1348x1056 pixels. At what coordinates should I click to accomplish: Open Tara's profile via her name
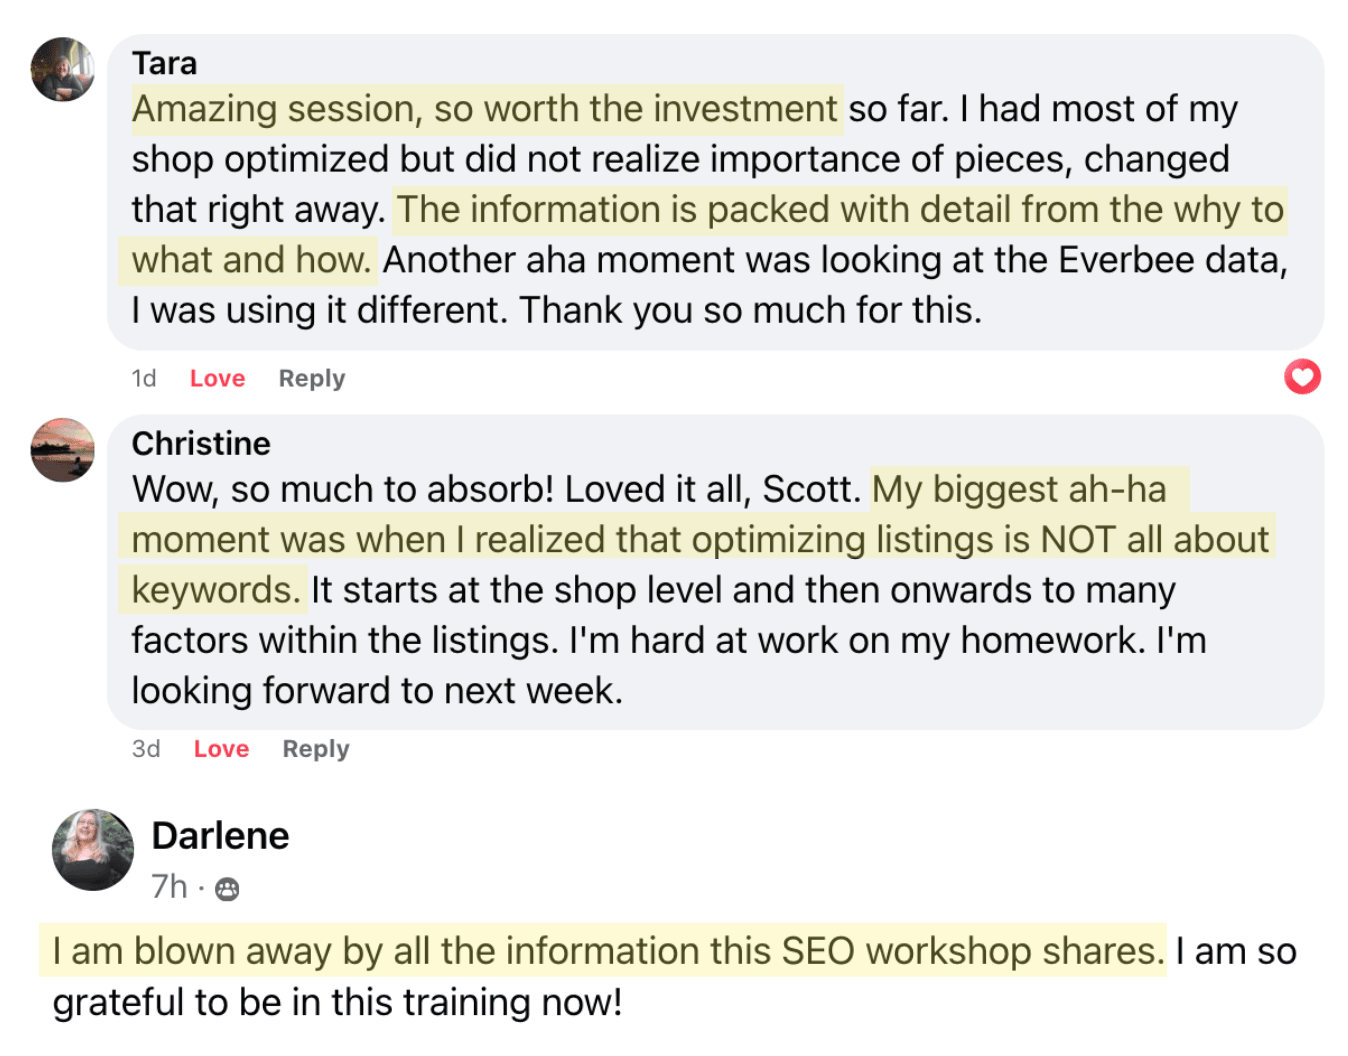(x=164, y=63)
